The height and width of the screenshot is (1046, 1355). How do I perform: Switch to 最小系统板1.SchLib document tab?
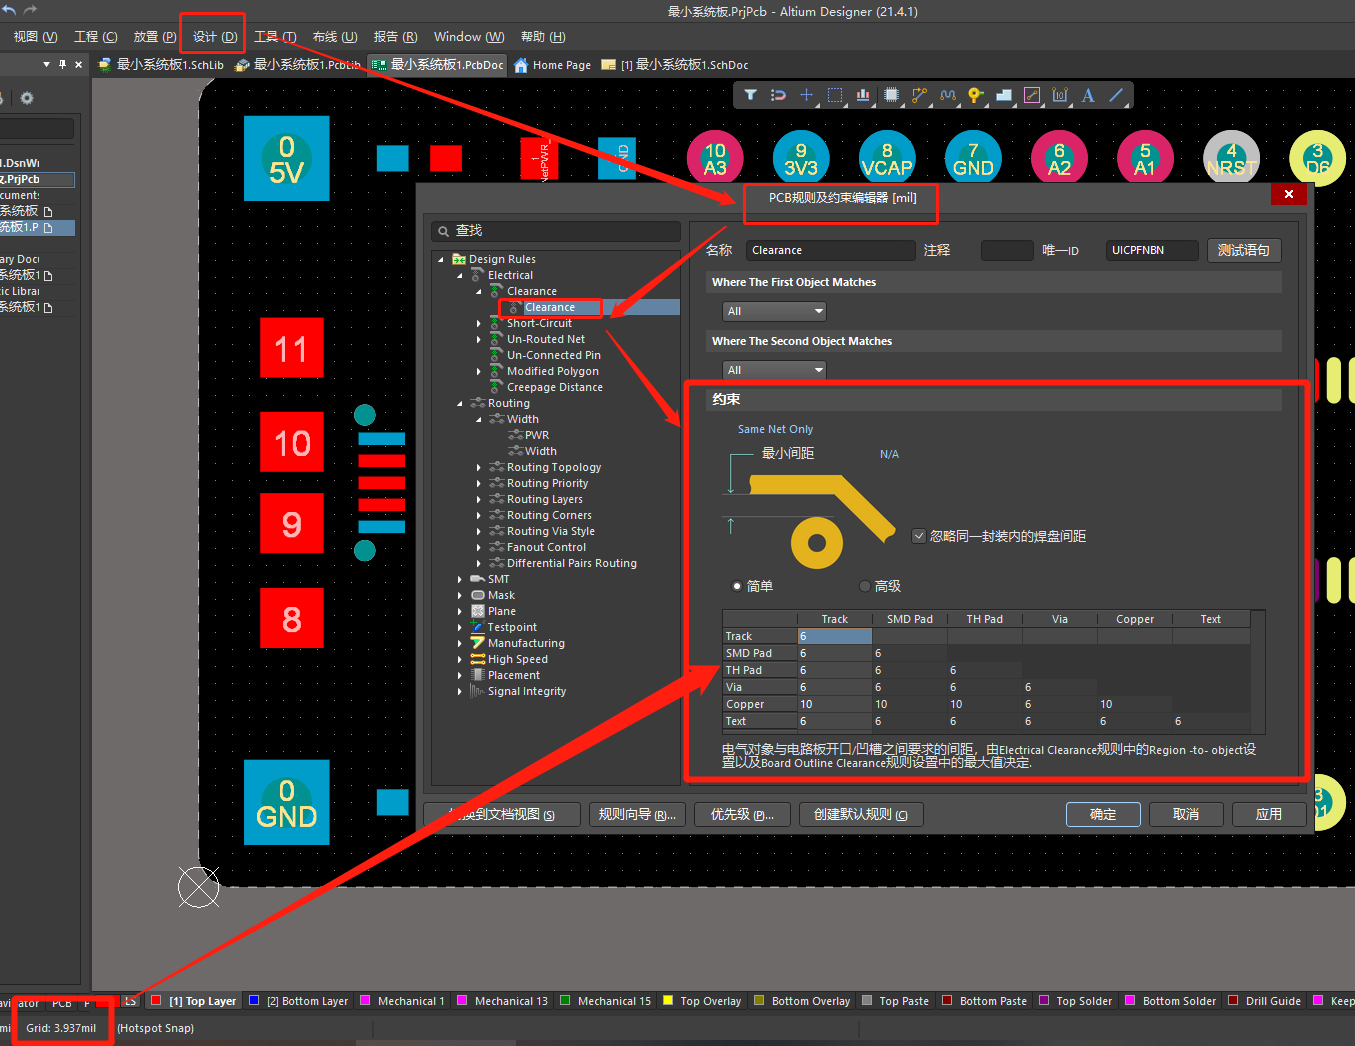160,65
